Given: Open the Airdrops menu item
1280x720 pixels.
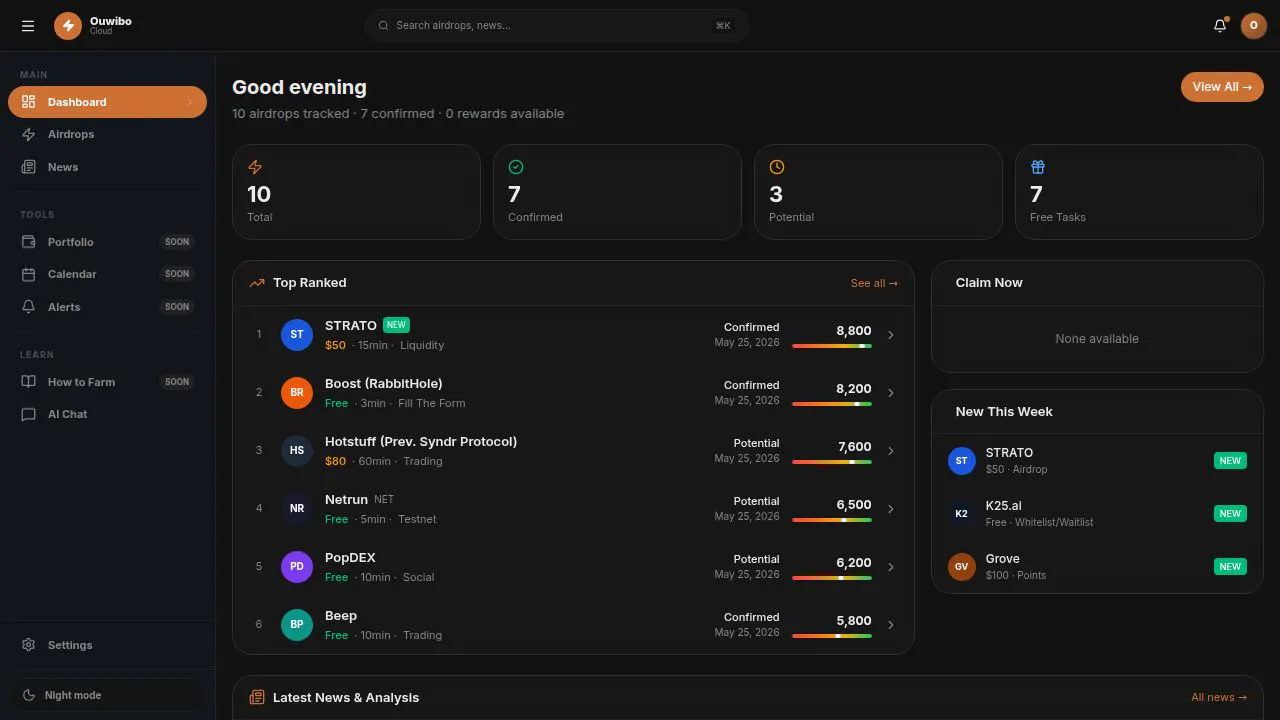Looking at the screenshot, I should pyautogui.click(x=107, y=134).
